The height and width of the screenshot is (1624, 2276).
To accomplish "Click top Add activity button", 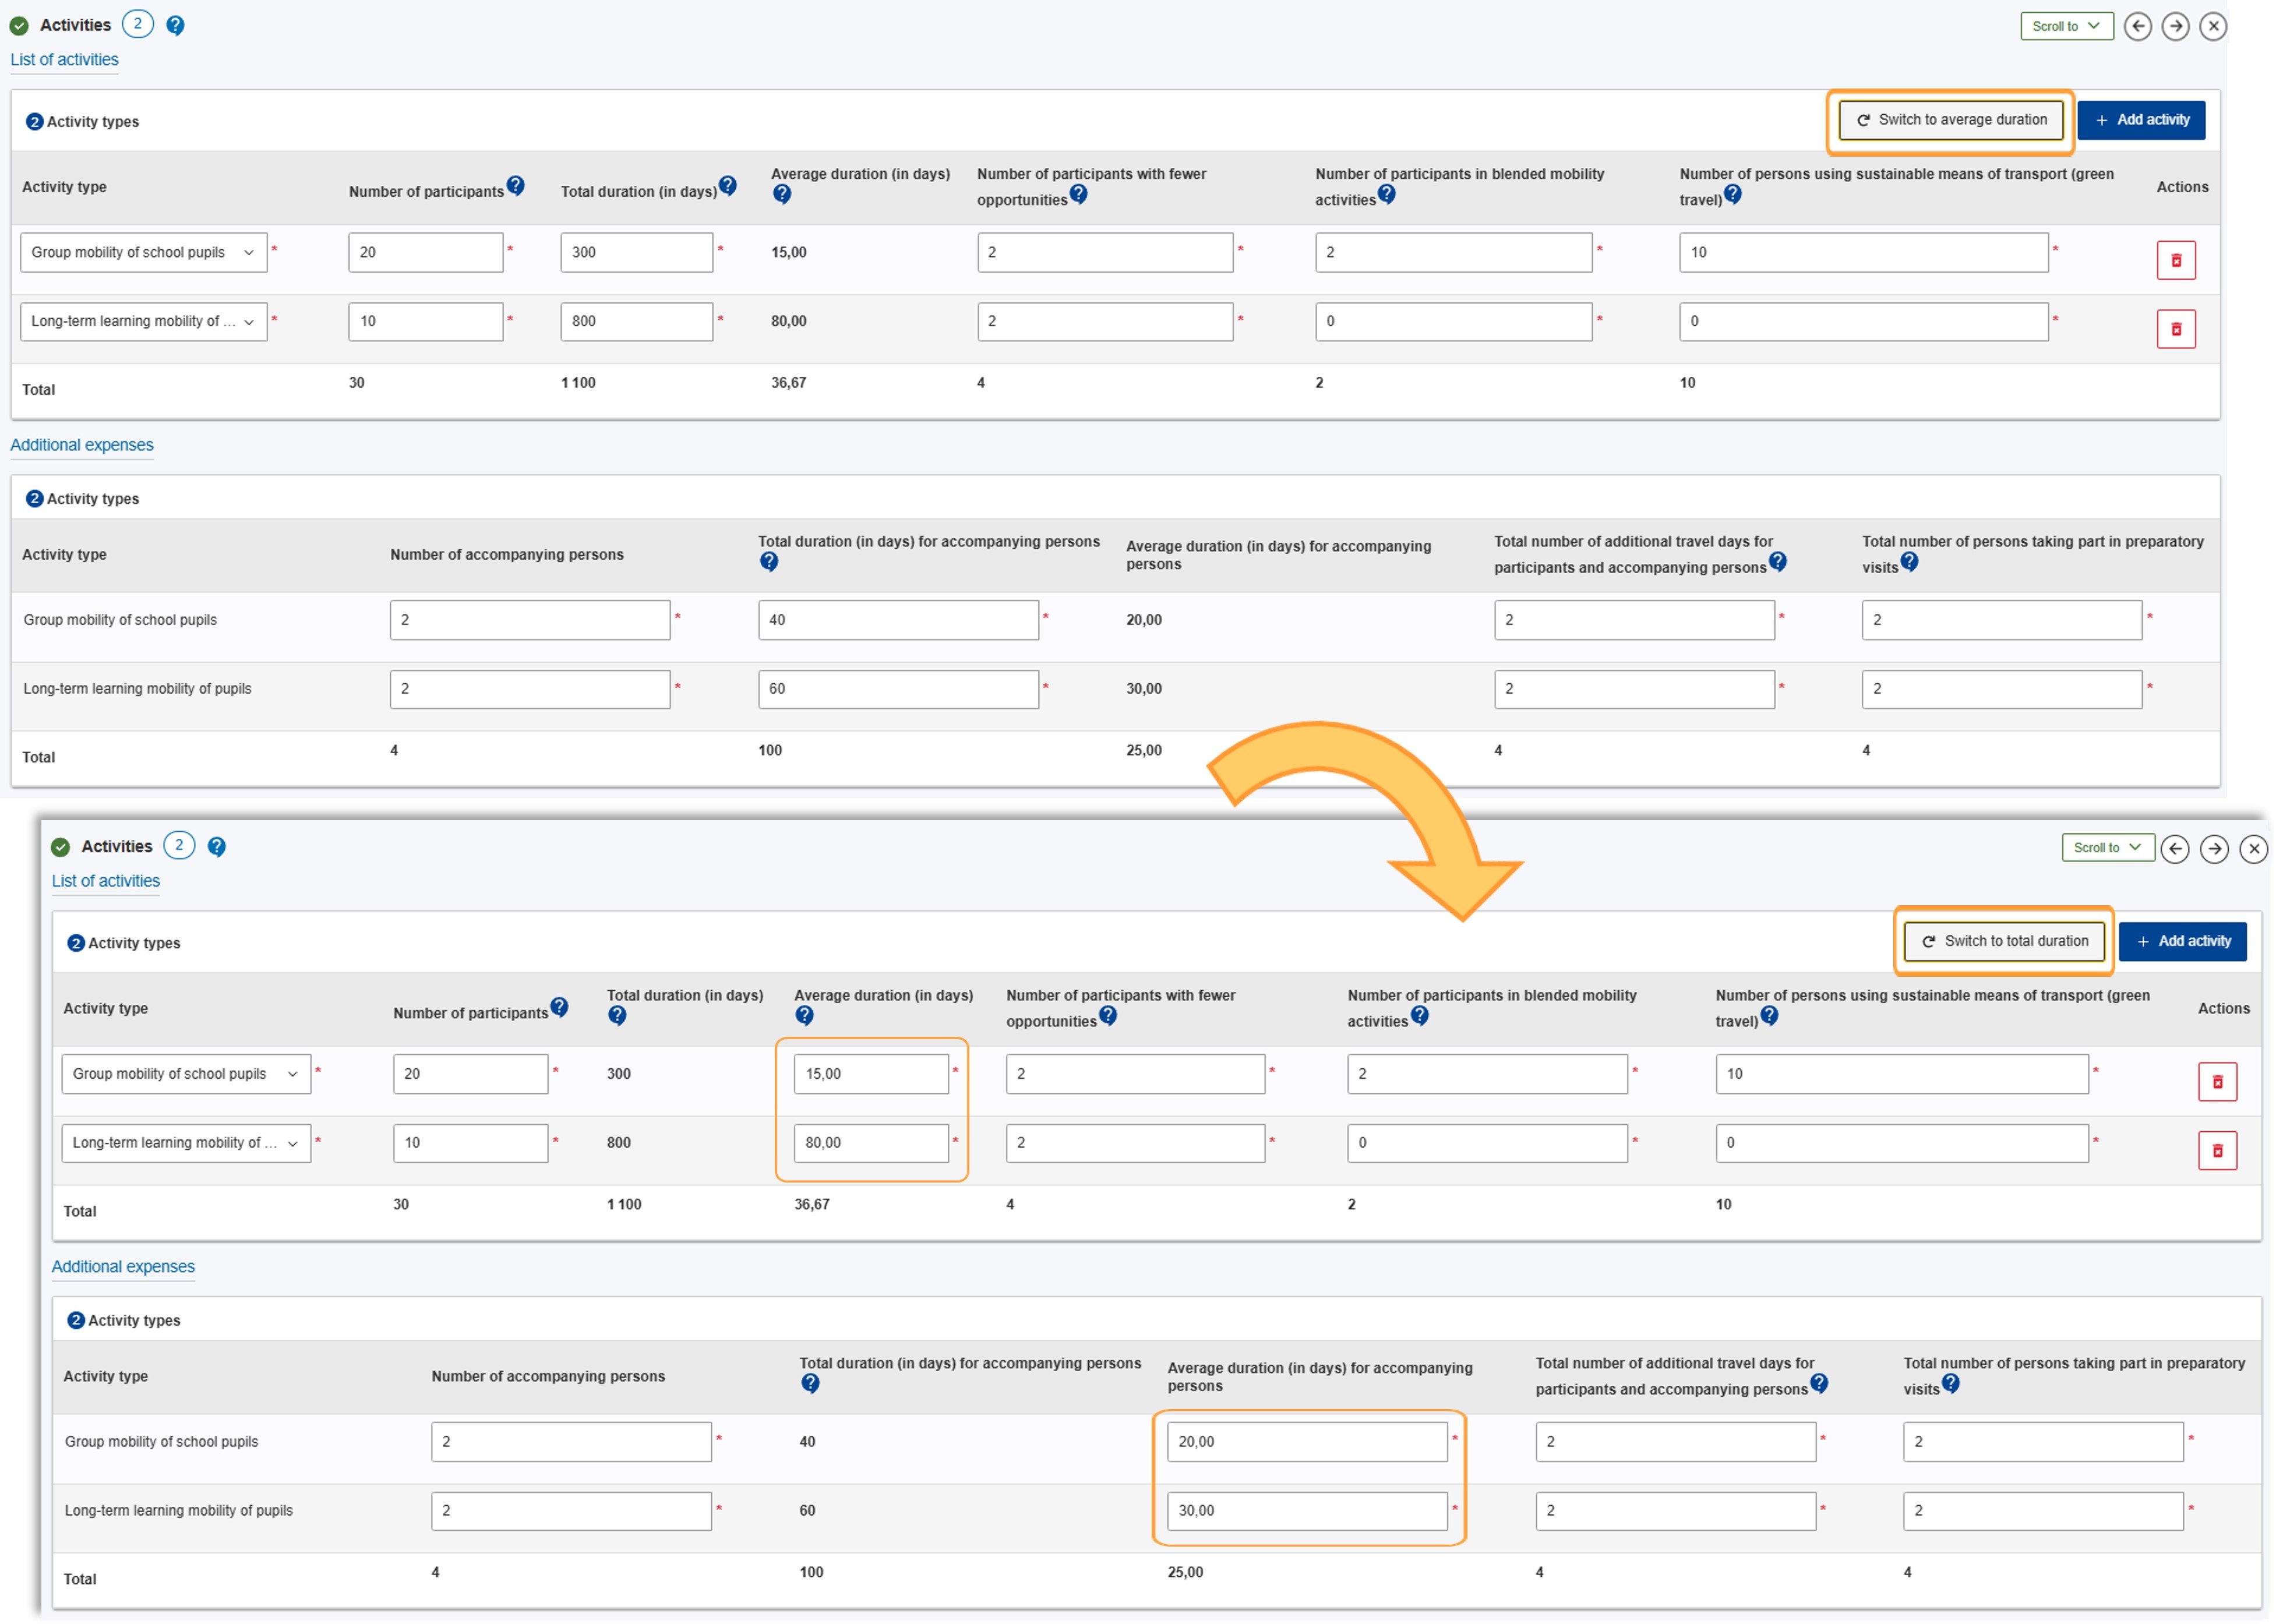I will [x=2141, y=120].
